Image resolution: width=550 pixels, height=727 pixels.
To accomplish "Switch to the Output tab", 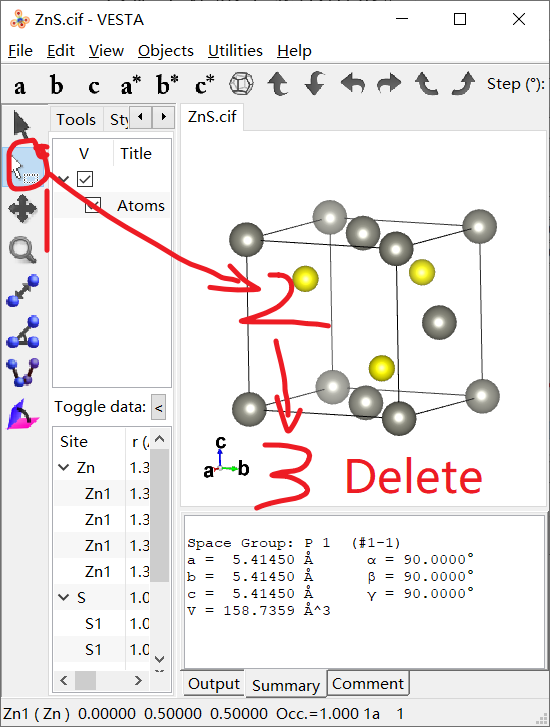I will [214, 683].
